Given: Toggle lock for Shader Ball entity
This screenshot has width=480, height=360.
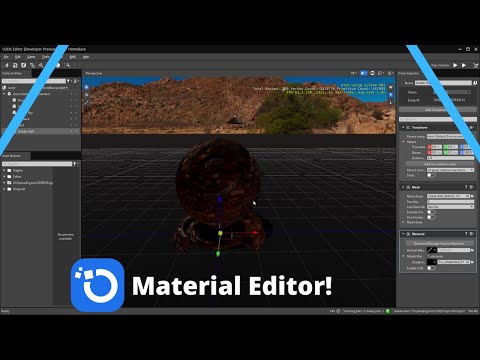Looking at the screenshot, I should pos(76,131).
